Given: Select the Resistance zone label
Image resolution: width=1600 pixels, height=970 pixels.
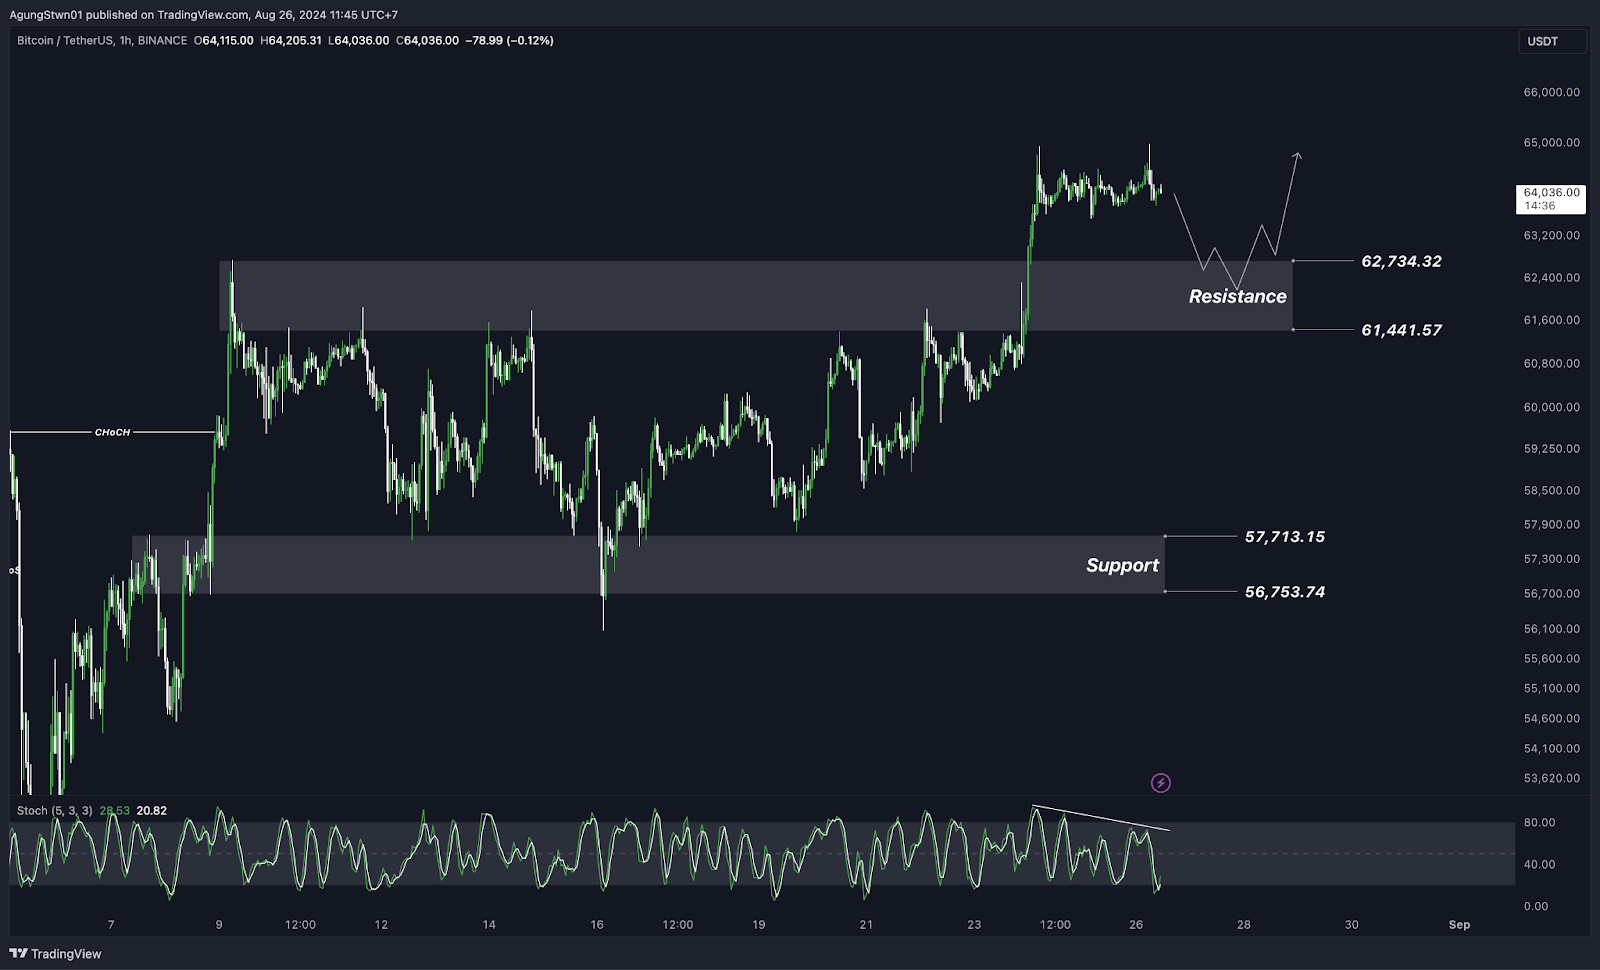Looking at the screenshot, I should pyautogui.click(x=1237, y=296).
